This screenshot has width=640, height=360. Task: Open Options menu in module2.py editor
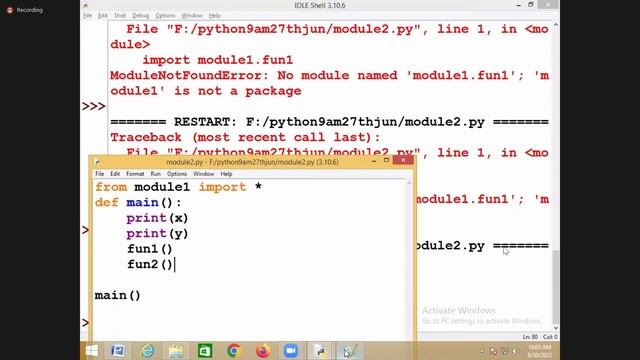coord(177,174)
